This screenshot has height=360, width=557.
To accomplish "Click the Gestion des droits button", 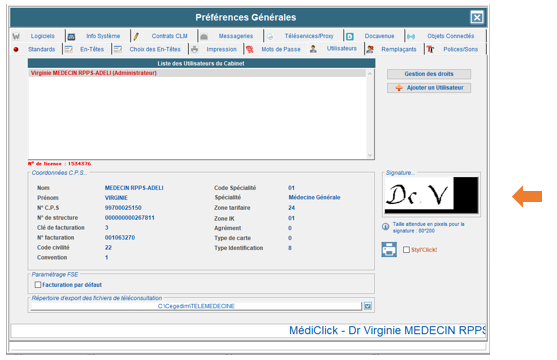I will (x=429, y=74).
